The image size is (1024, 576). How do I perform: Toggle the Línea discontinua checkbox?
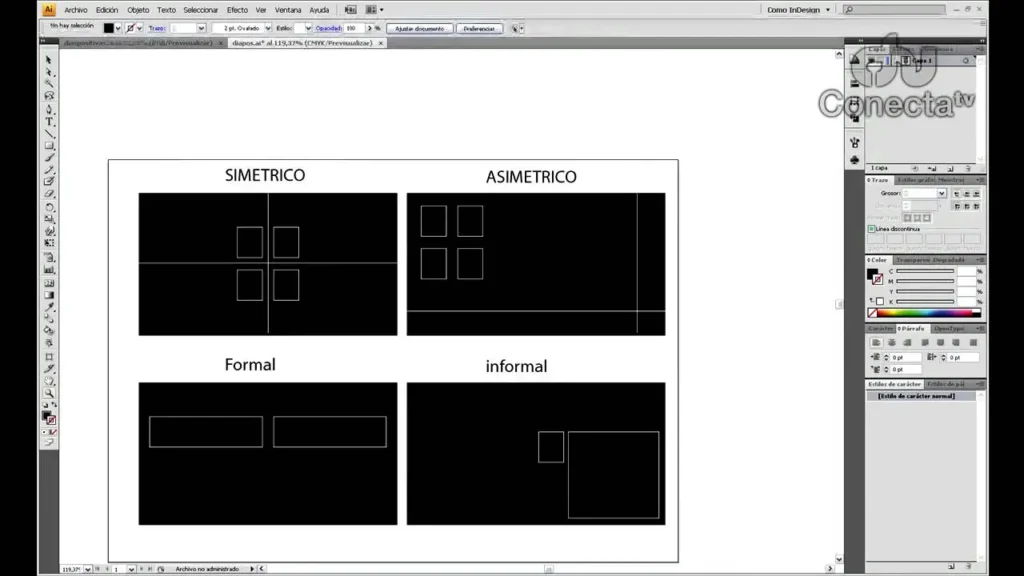(871, 229)
